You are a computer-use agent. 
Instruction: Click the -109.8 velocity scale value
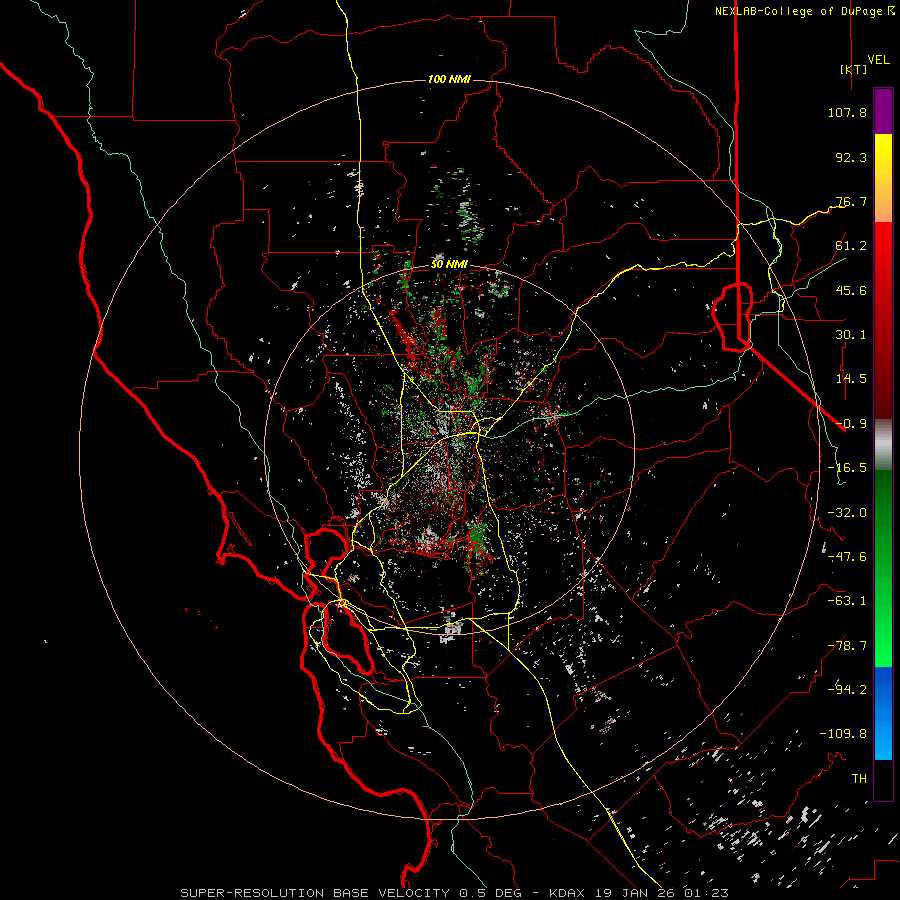tap(843, 734)
